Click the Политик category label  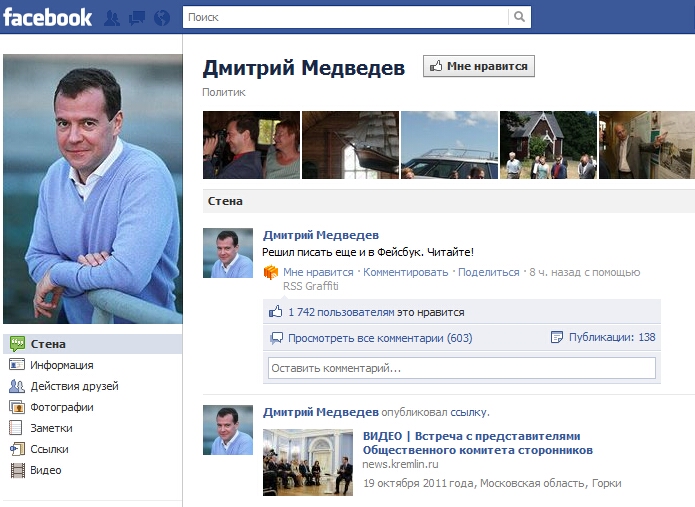[224, 92]
